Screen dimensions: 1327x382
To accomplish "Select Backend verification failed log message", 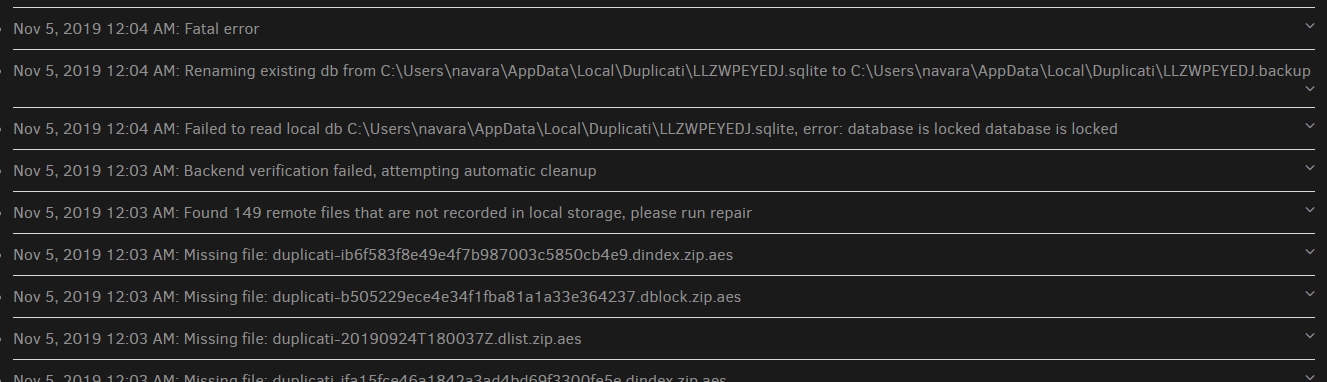I will [x=305, y=171].
